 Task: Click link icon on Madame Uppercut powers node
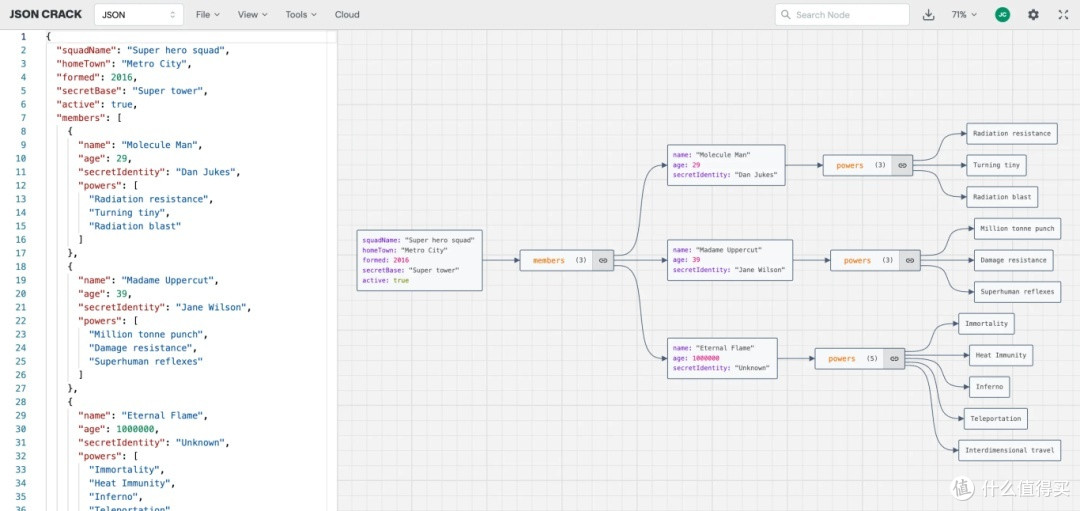click(909, 260)
